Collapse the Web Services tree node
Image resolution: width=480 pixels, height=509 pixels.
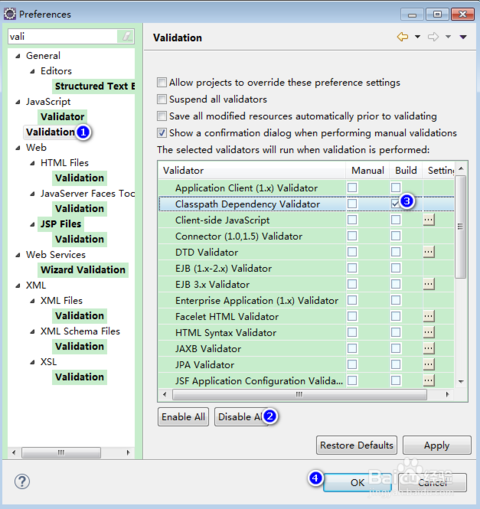[18, 255]
